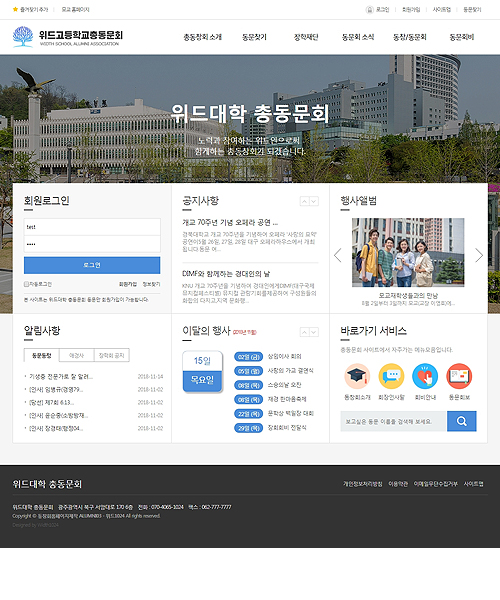Click the lock login icon in the top bar
The width and height of the screenshot is (500, 600).
coord(369,10)
